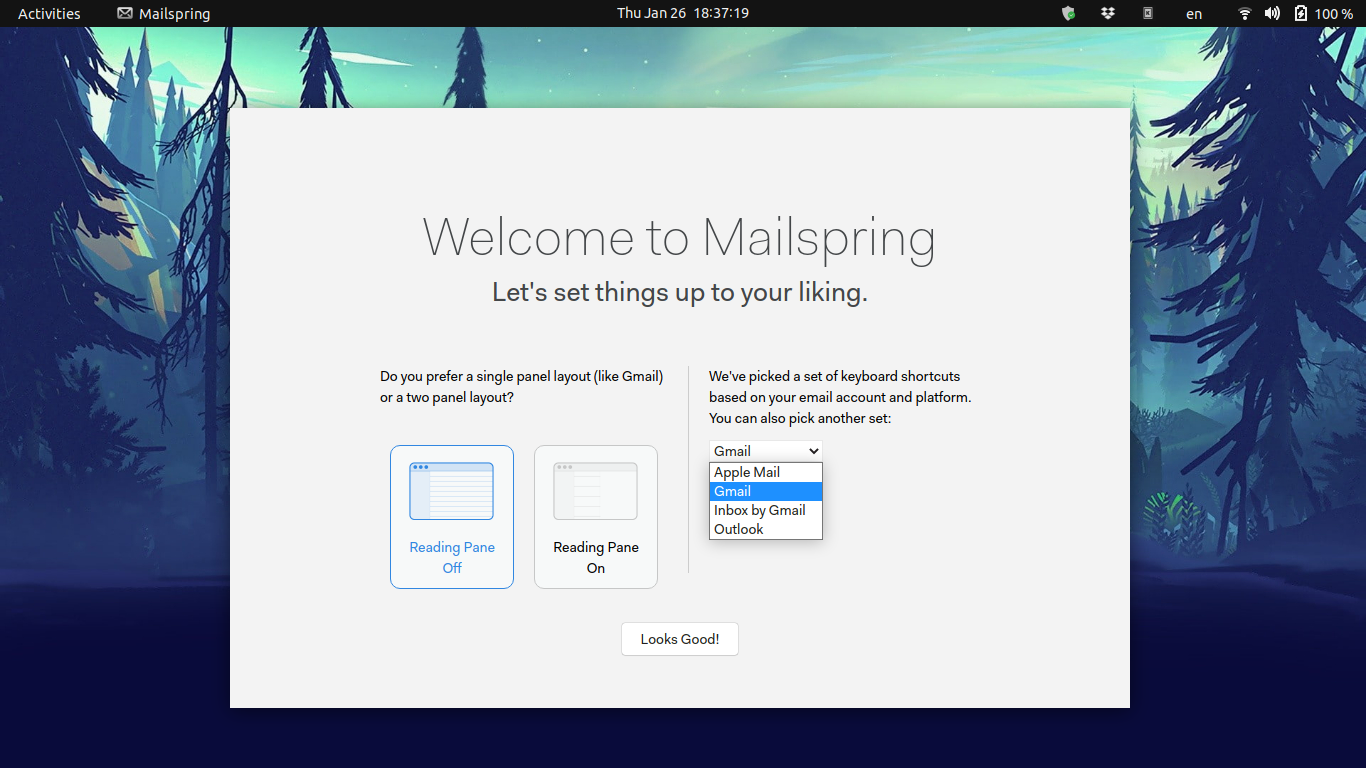The height and width of the screenshot is (768, 1366).
Task: Open the keyboard shortcut set dropdown
Action: tap(765, 450)
